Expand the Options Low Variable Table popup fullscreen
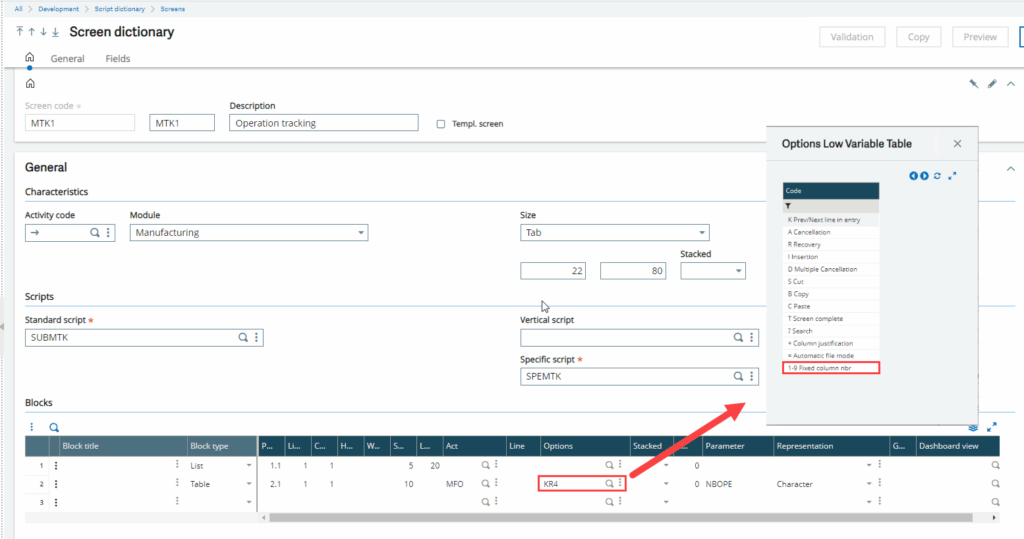The height and width of the screenshot is (539, 1024). (x=952, y=176)
